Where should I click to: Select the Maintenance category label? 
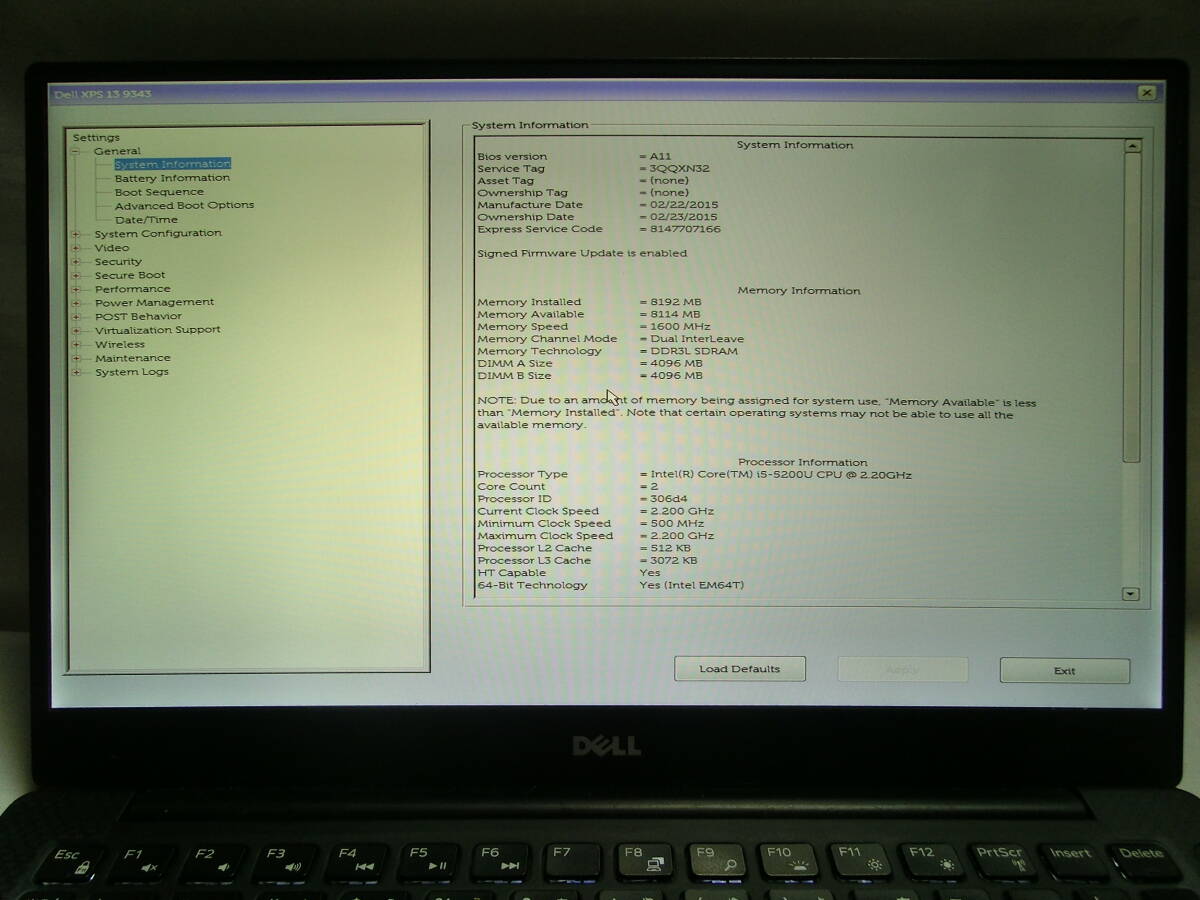(132, 357)
